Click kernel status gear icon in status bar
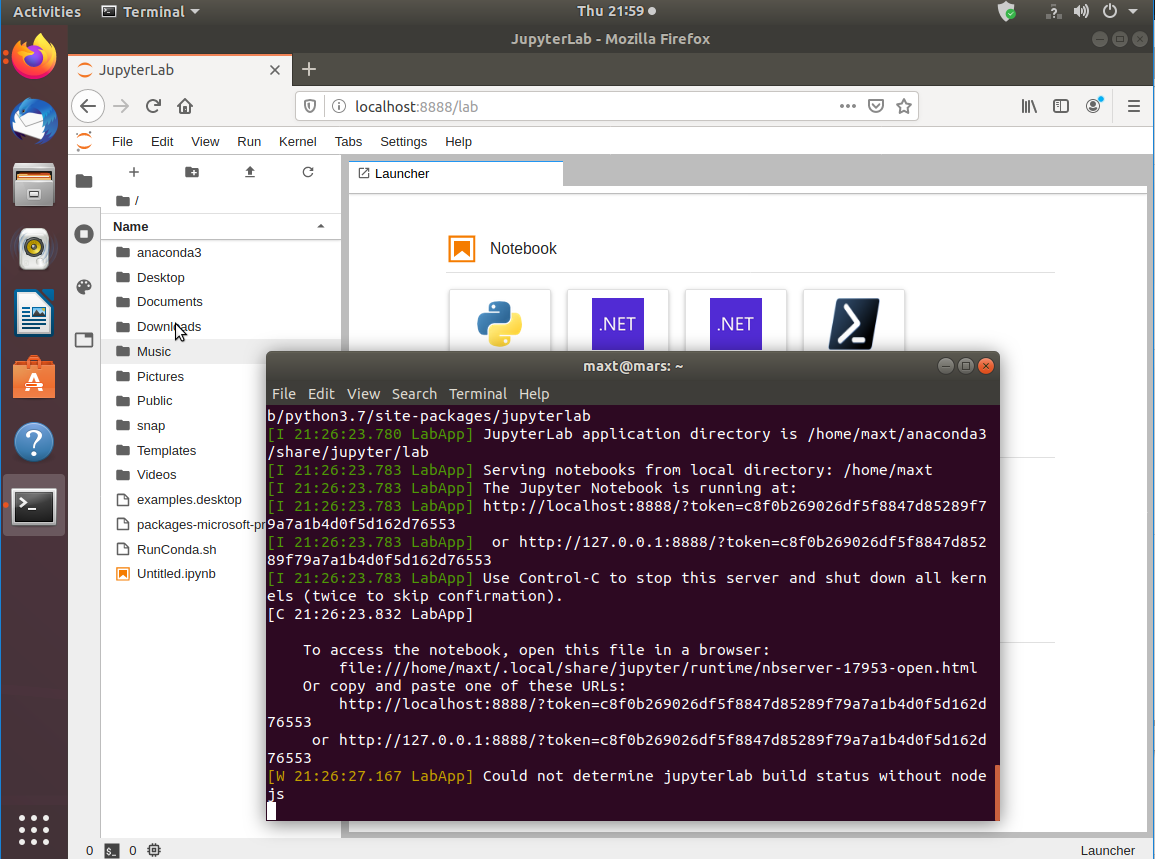The width and height of the screenshot is (1155, 859). (x=154, y=850)
